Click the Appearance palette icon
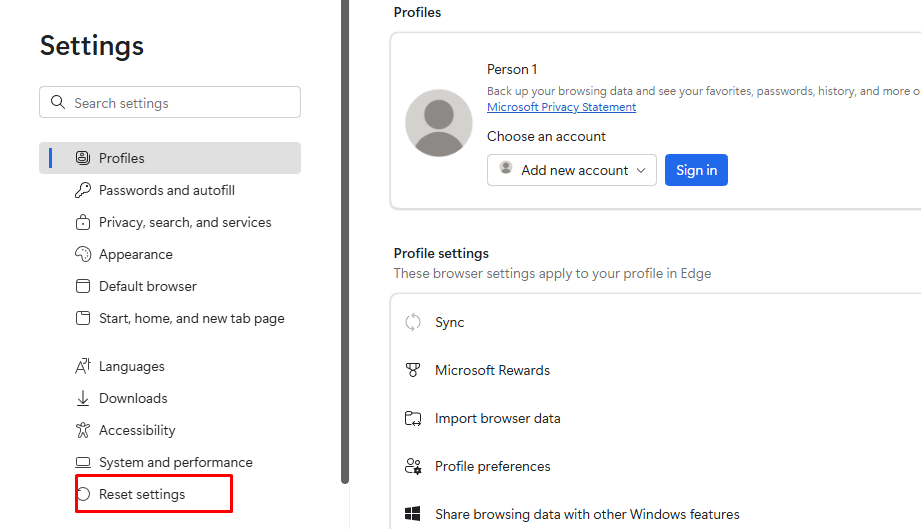 [83, 254]
